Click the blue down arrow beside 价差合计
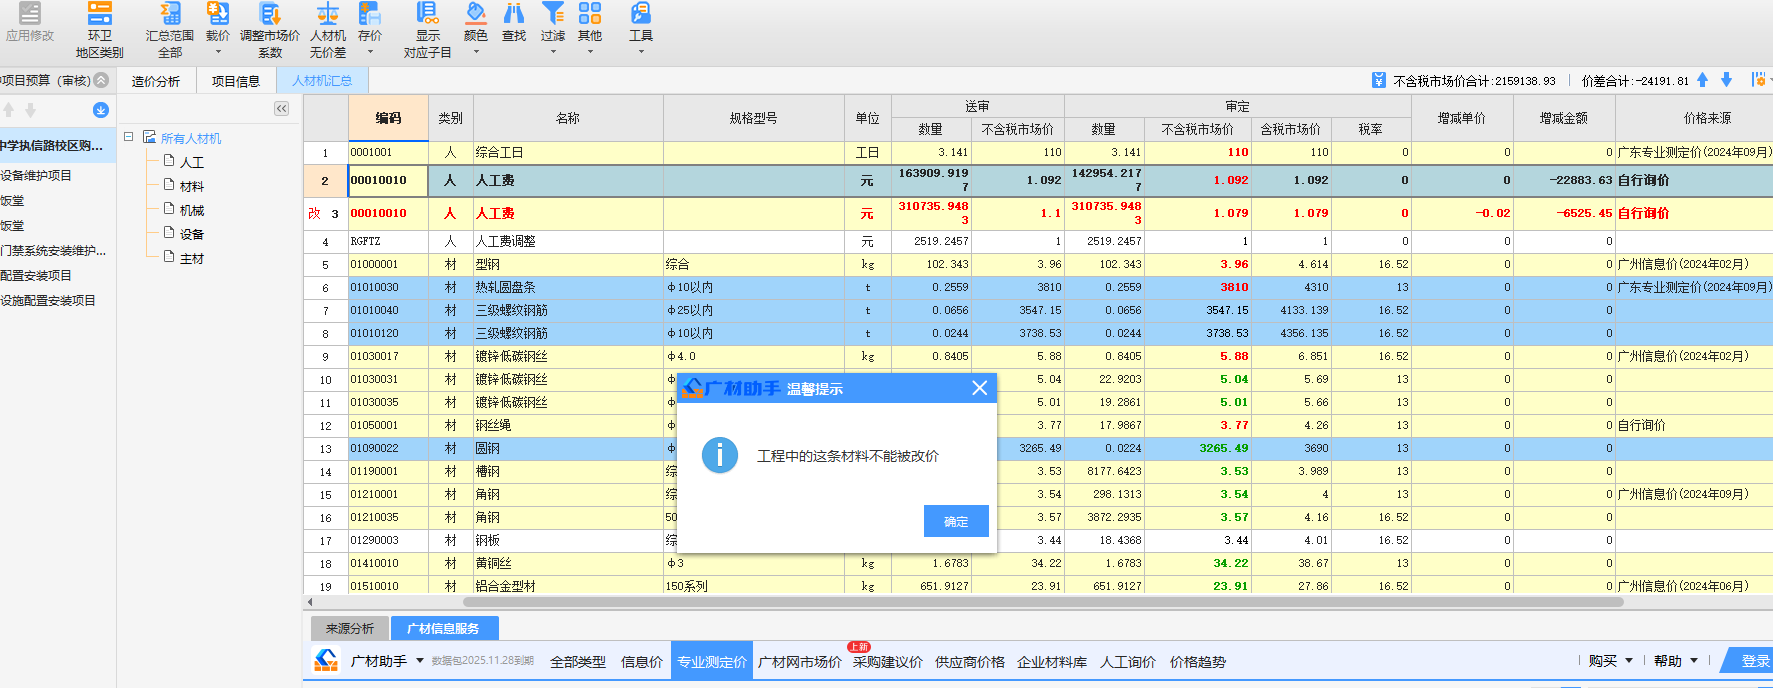This screenshot has width=1773, height=688. click(x=1726, y=80)
